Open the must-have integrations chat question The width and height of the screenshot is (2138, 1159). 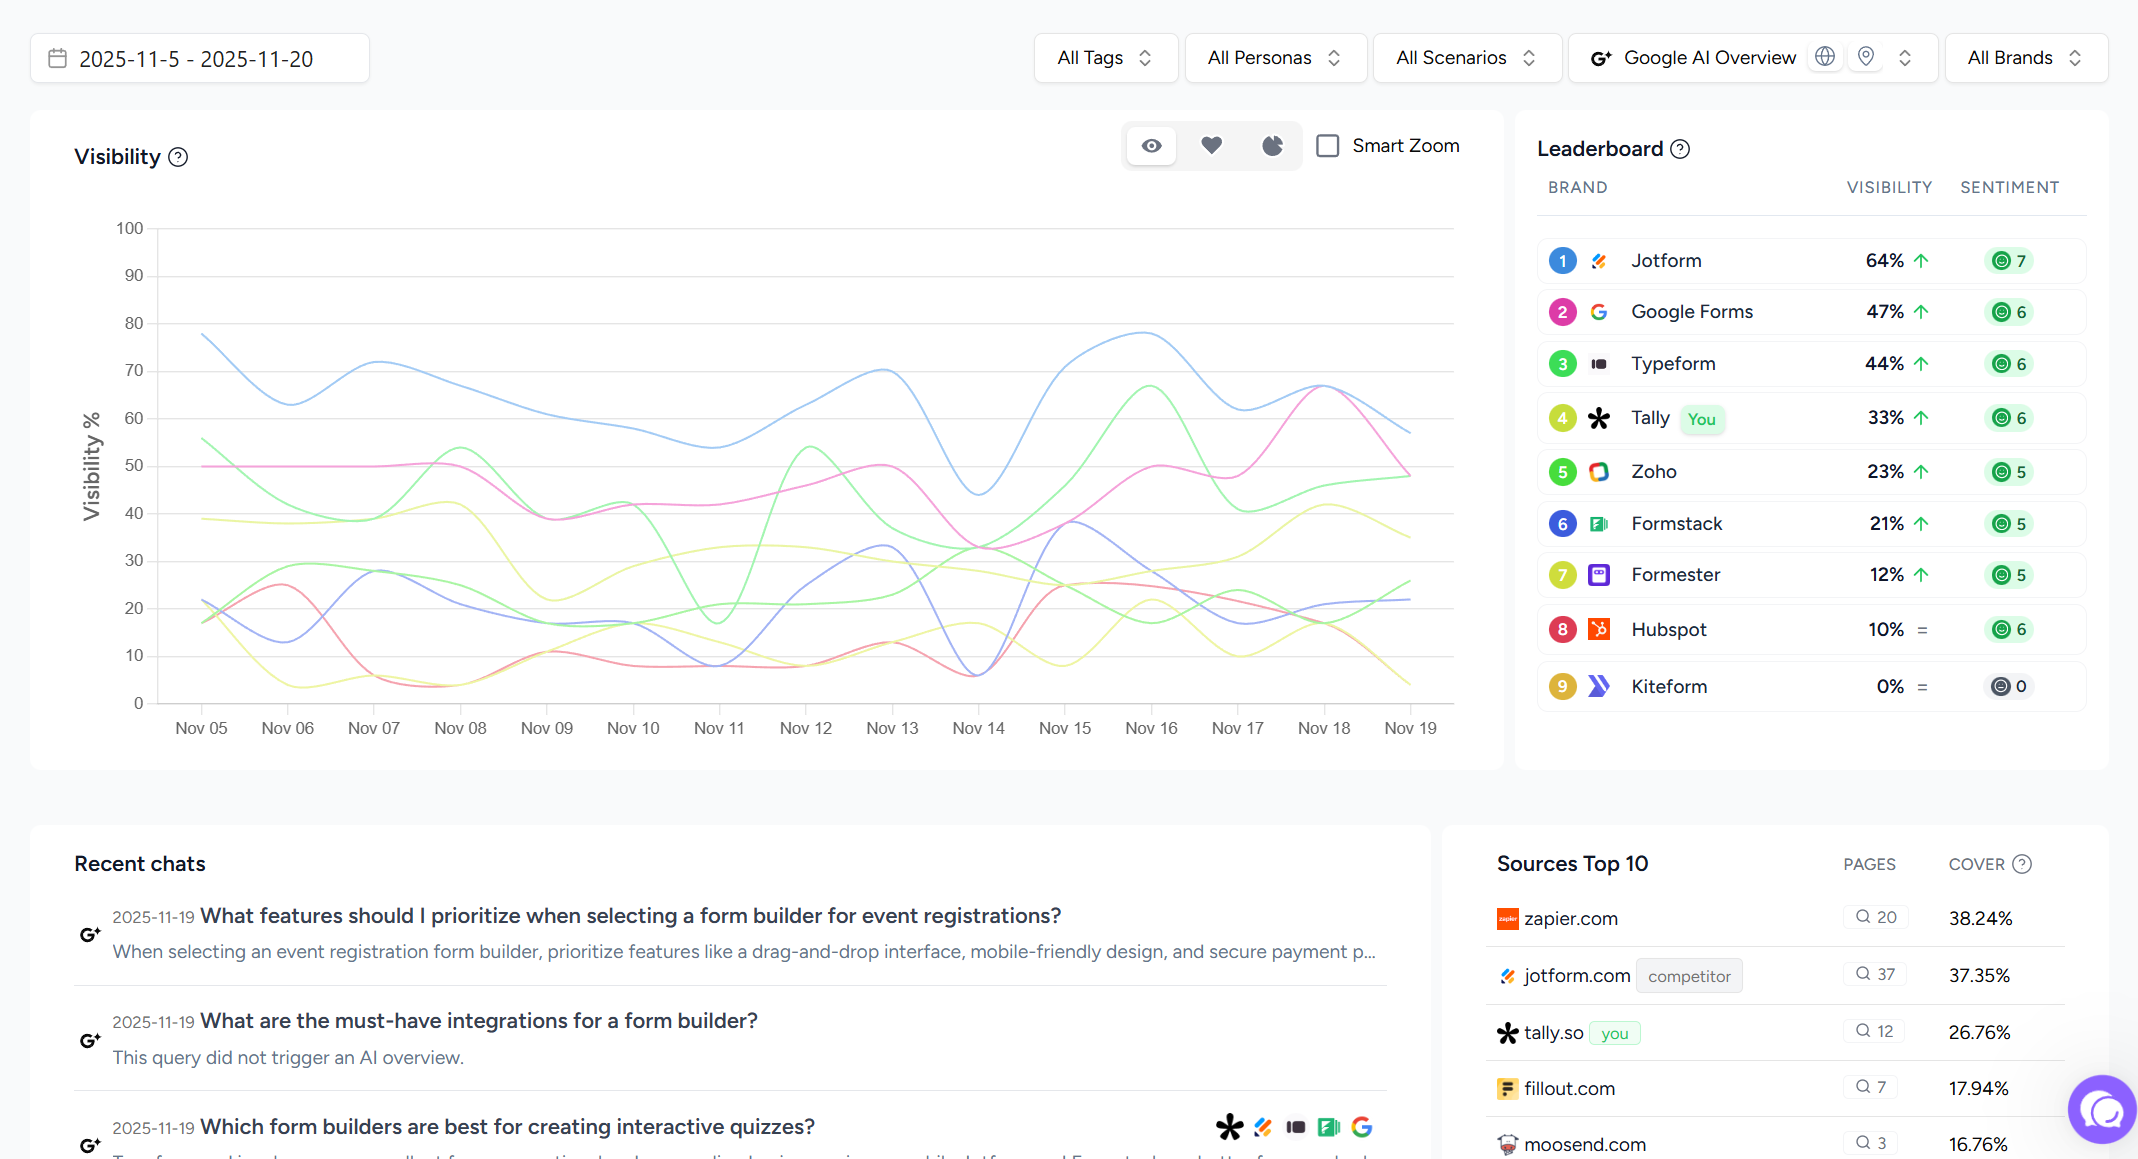(x=479, y=1020)
